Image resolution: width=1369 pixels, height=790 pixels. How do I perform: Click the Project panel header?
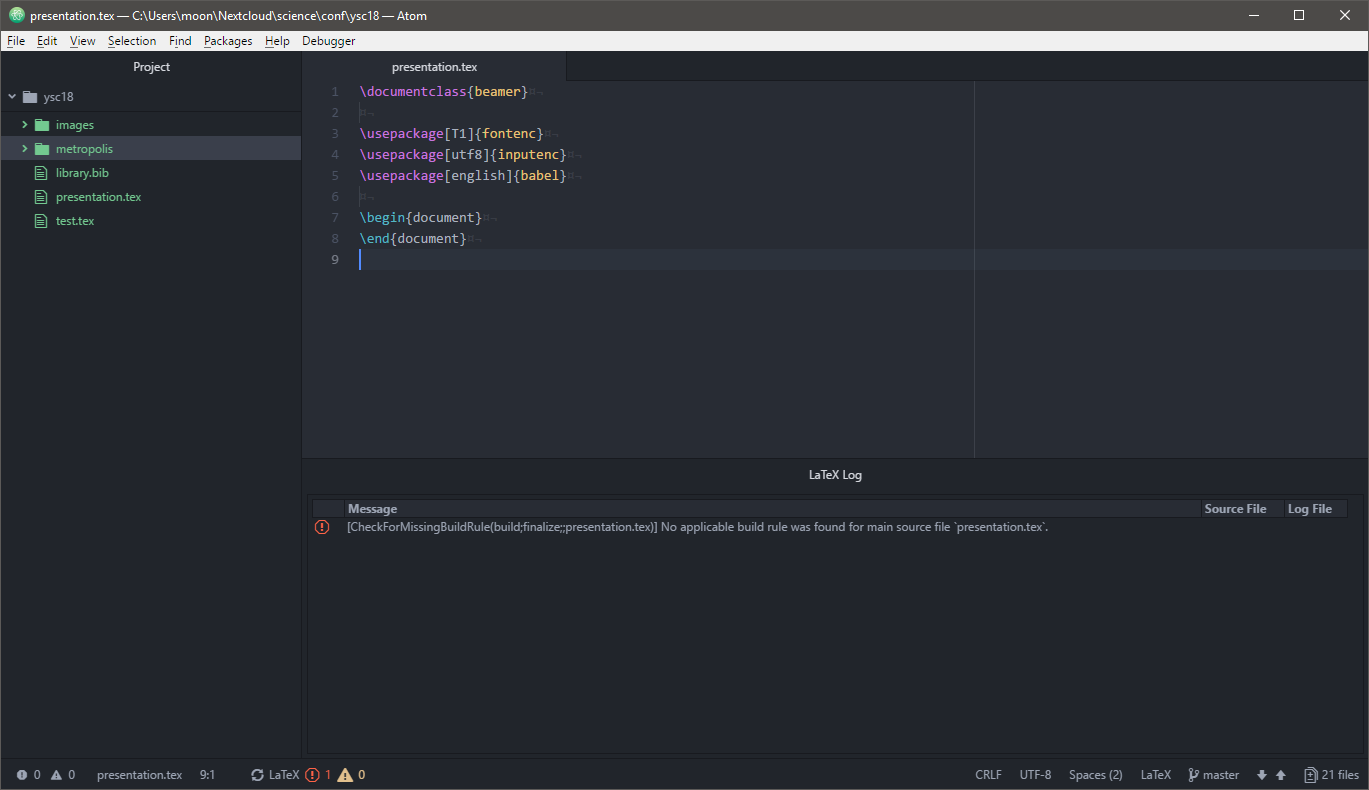[x=151, y=67]
